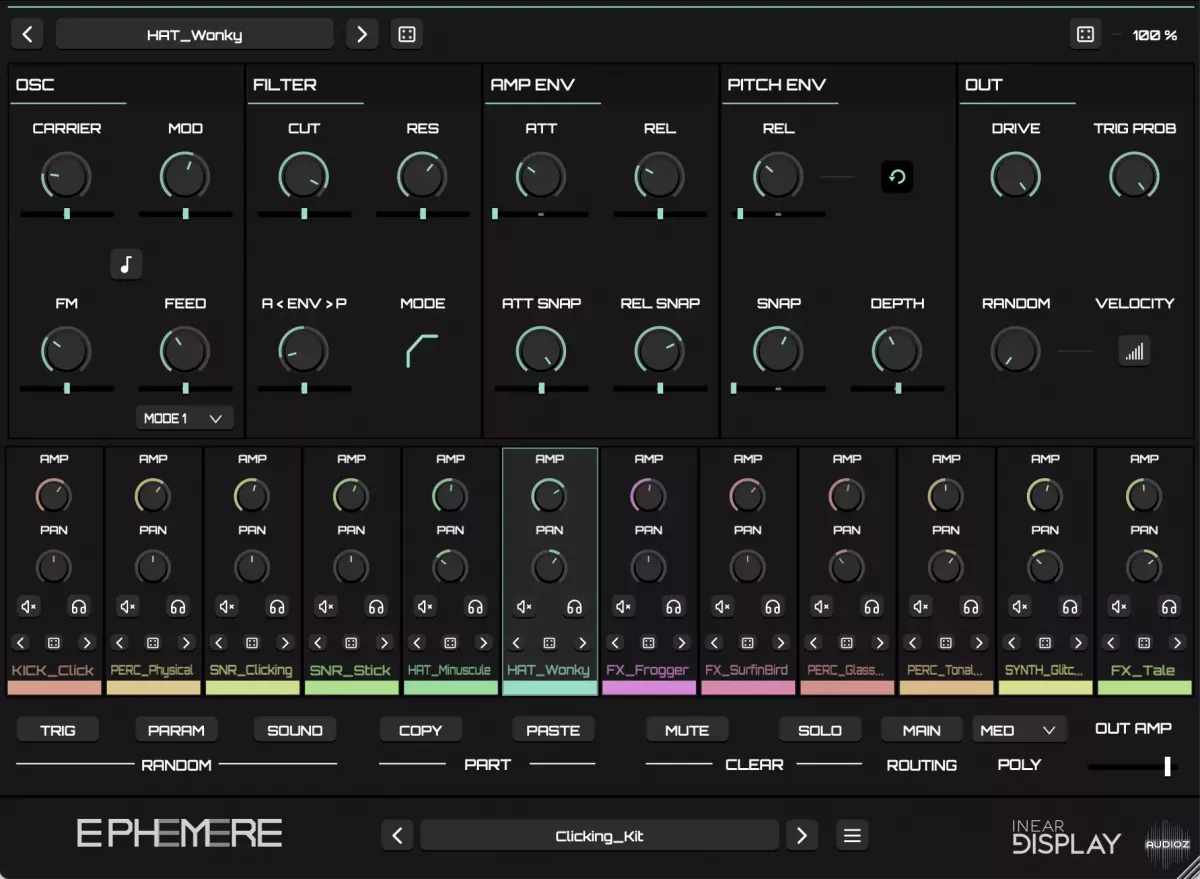Open the MED polyphony dropdown

pyautogui.click(x=1019, y=730)
